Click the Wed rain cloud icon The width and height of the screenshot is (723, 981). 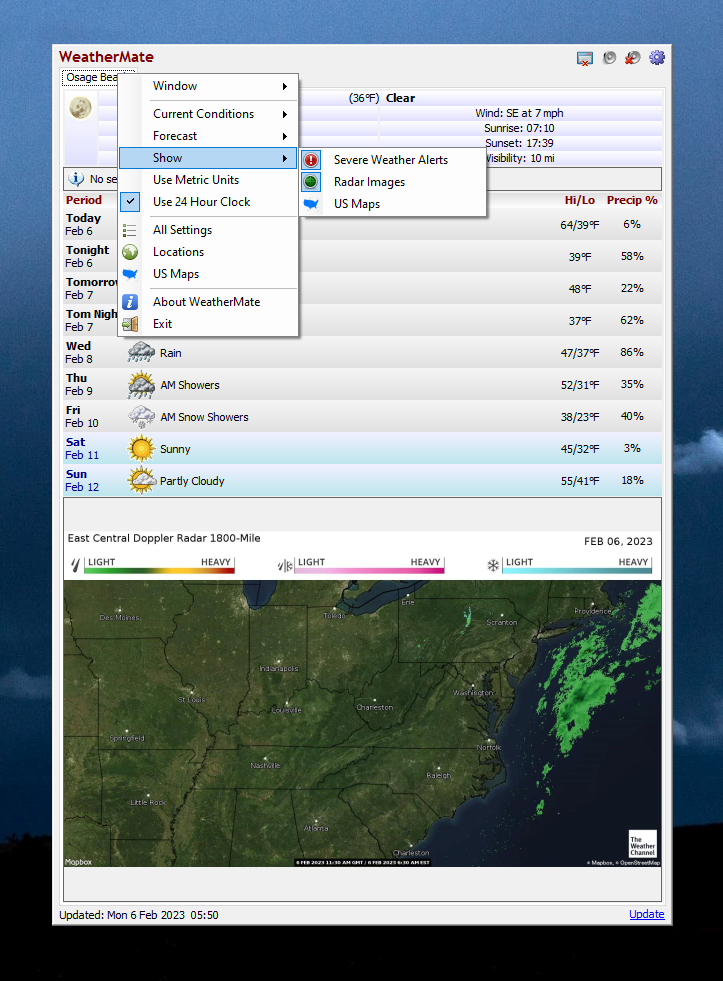click(x=141, y=353)
